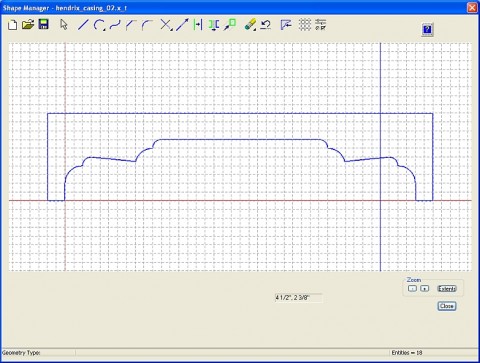Save the current shape
The height and width of the screenshot is (363, 480).
pos(44,25)
